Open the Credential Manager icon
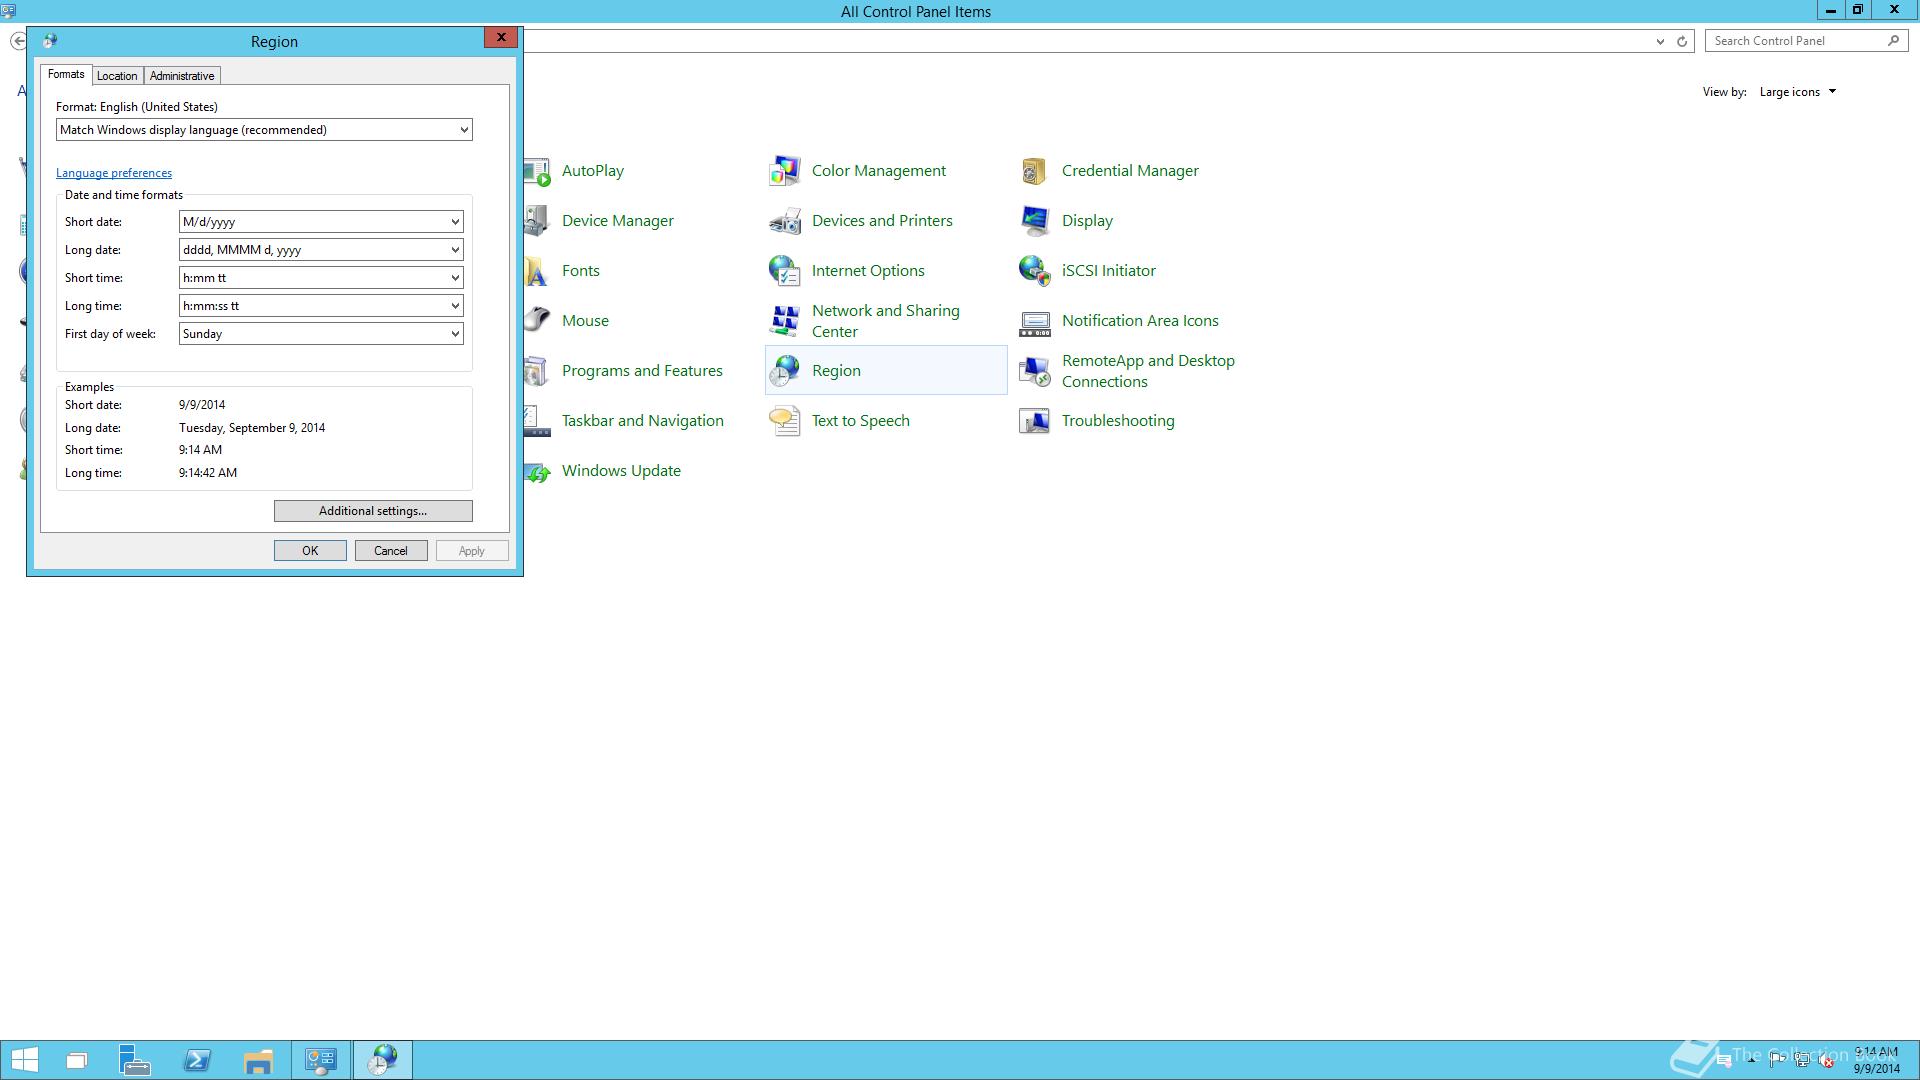1920x1080 pixels. [x=1034, y=171]
